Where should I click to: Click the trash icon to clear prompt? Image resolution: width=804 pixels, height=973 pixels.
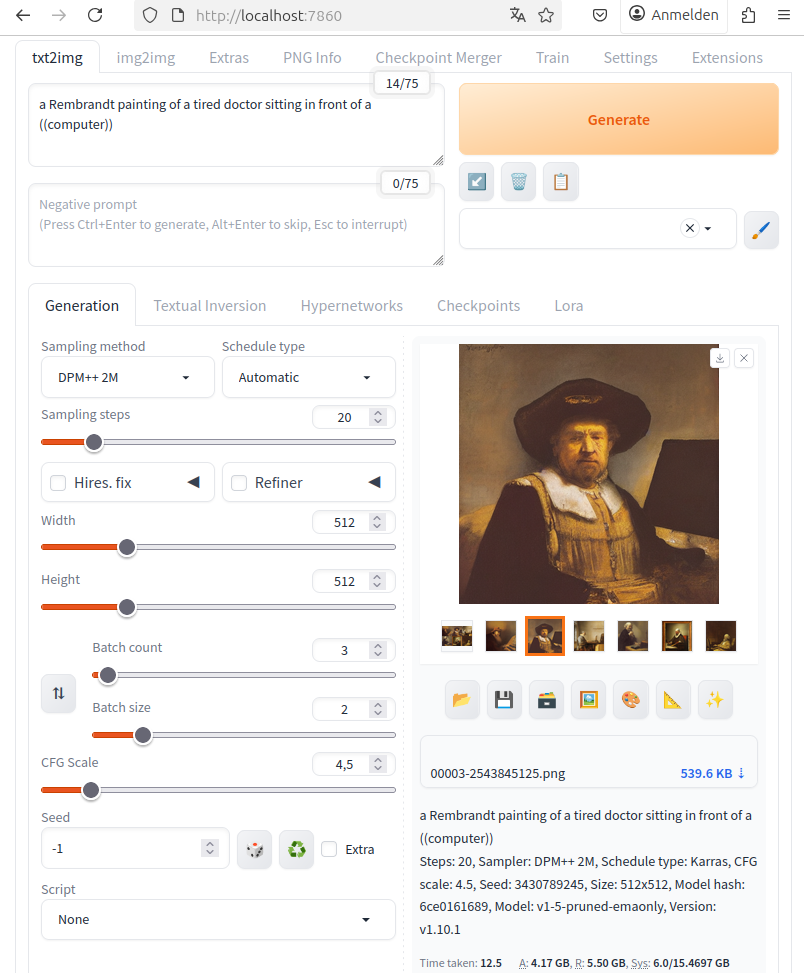(x=518, y=182)
